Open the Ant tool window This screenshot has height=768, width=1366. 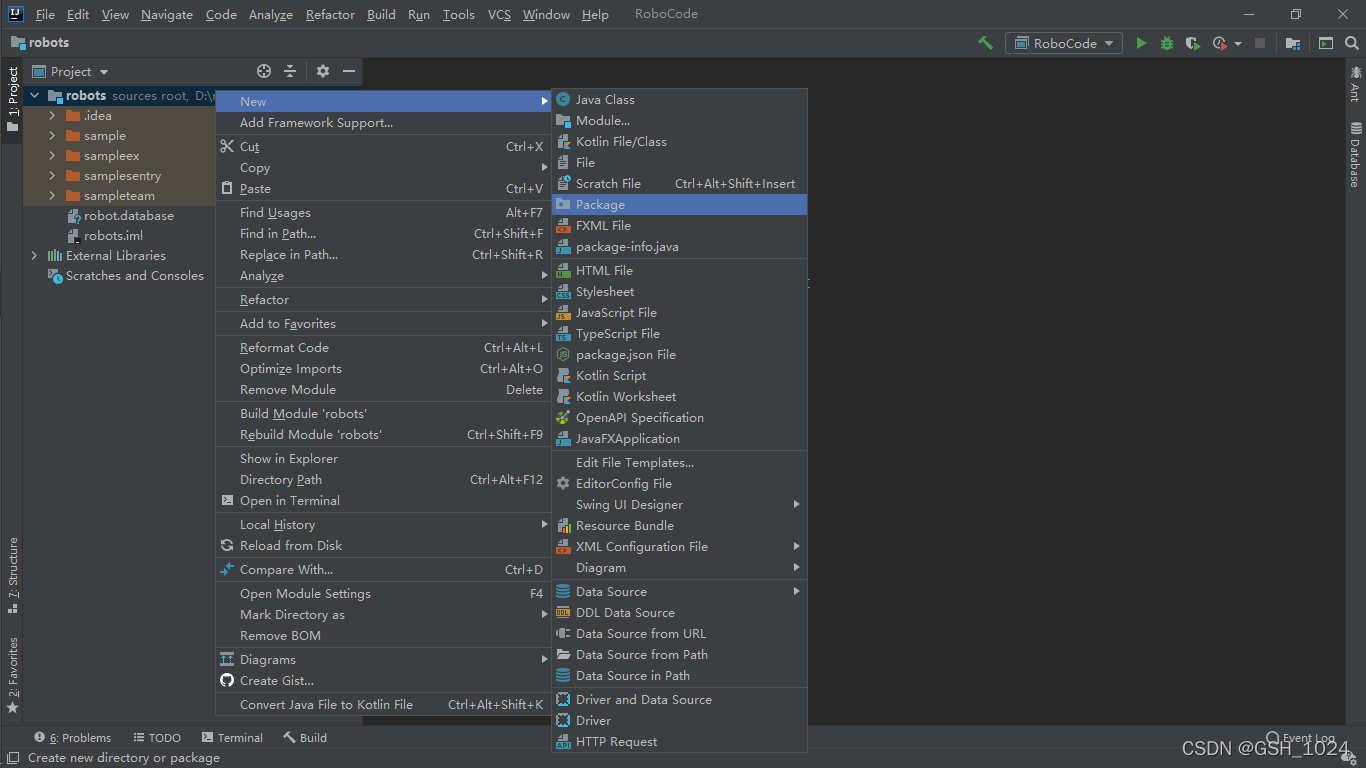point(1355,83)
